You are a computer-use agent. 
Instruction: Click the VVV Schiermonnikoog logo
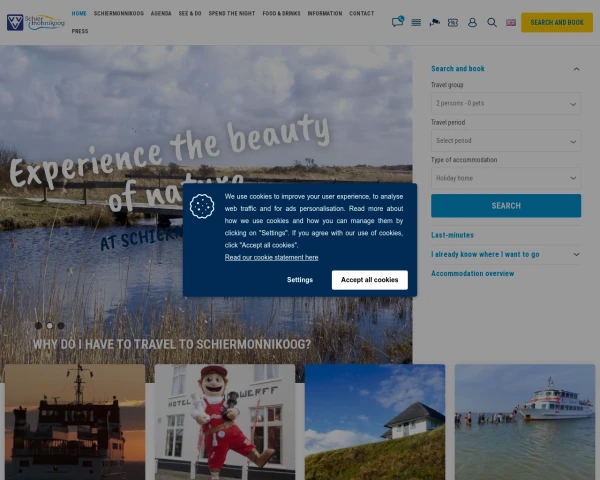36,22
